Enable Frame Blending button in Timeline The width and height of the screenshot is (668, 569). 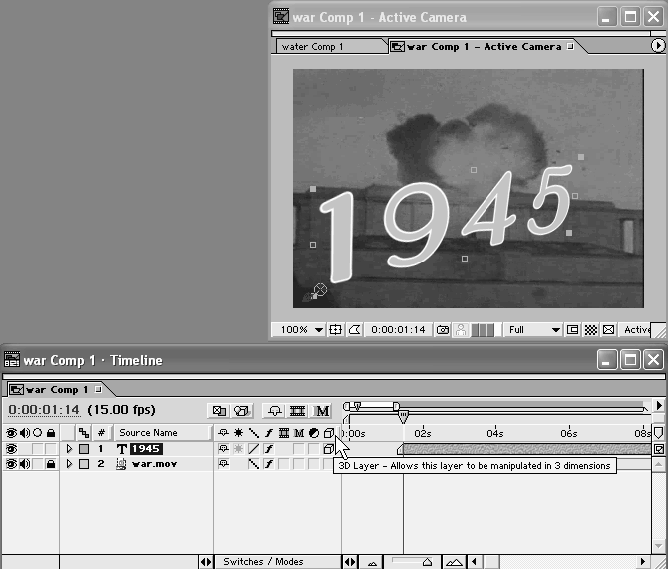[x=297, y=410]
